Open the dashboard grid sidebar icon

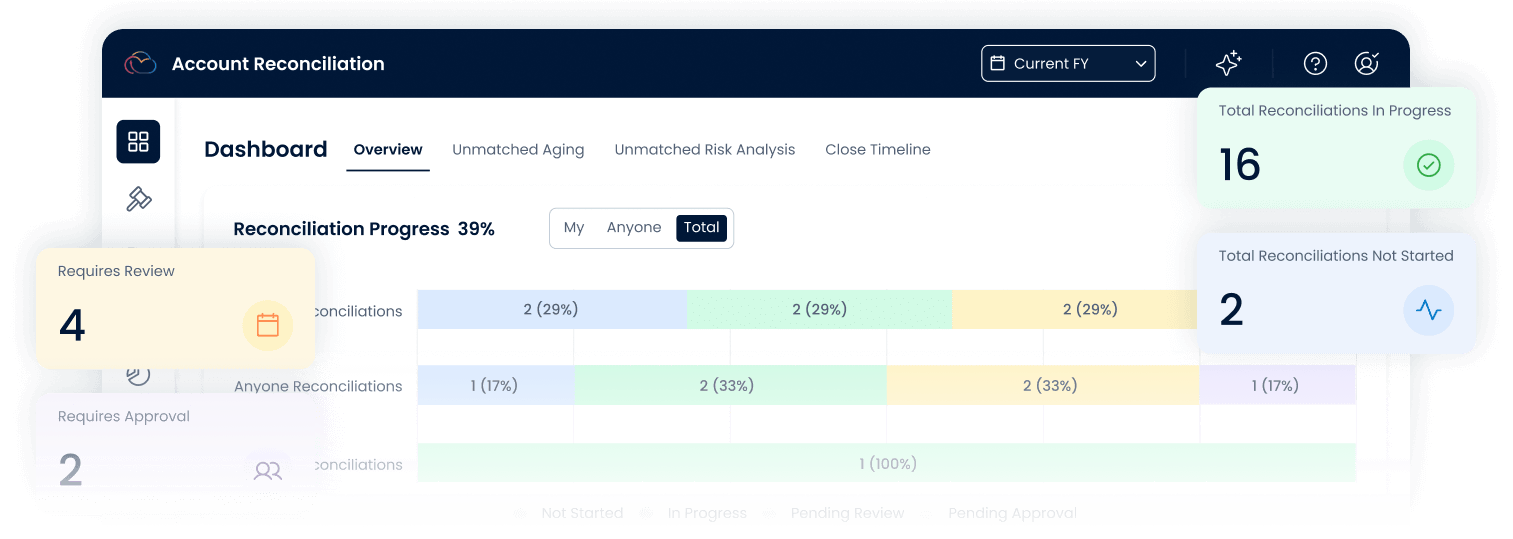138,142
